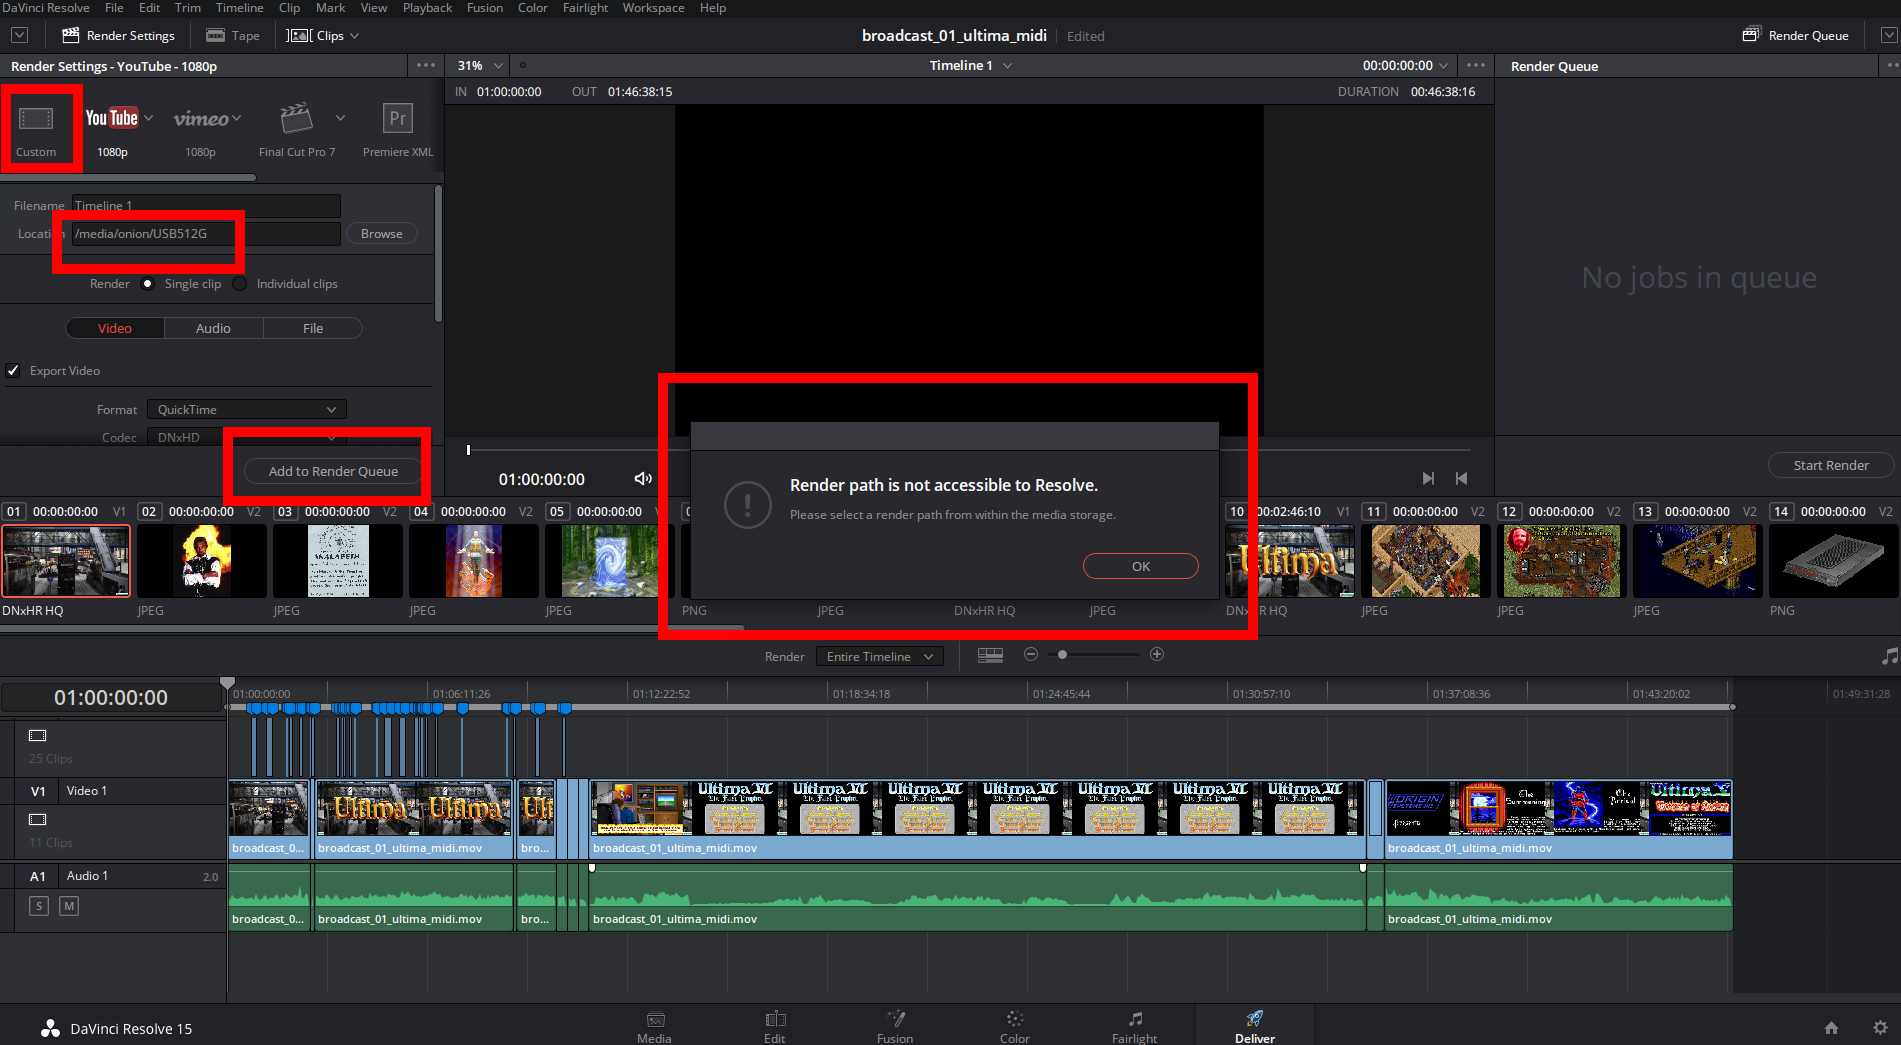Open the Playback menu
The width and height of the screenshot is (1901, 1045).
coord(427,8)
